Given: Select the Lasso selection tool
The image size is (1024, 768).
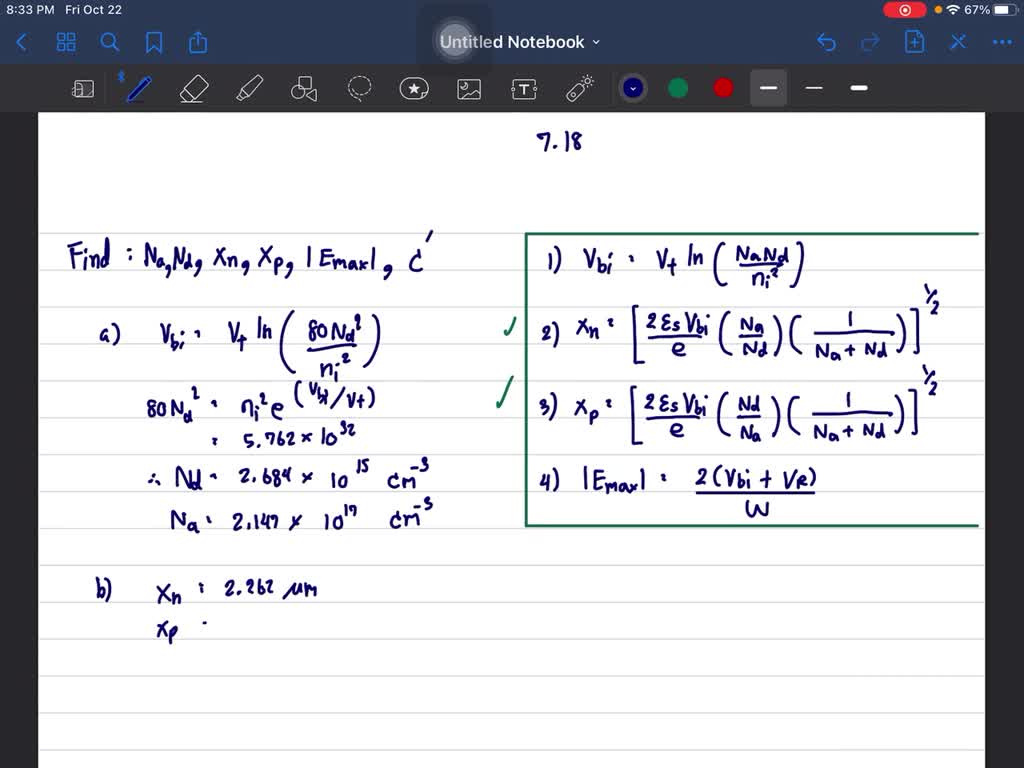Looking at the screenshot, I should point(358,88).
